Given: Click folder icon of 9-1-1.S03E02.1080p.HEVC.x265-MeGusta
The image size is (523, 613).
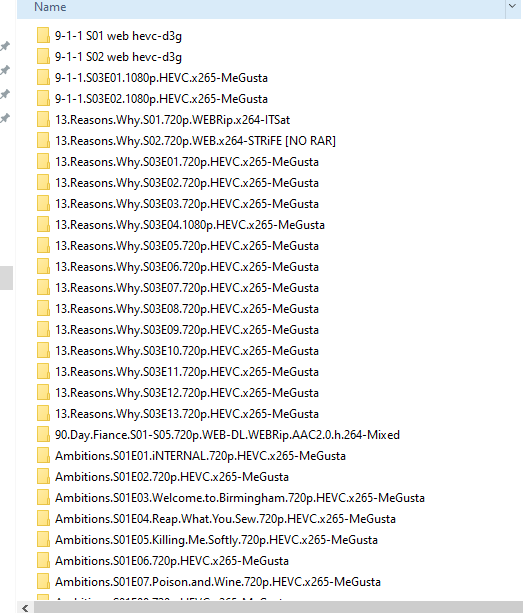Looking at the screenshot, I should [x=43, y=98].
